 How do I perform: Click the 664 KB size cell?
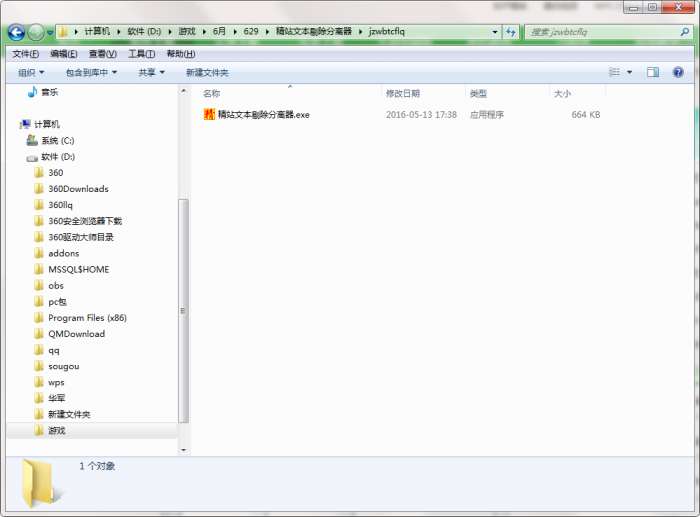586,115
